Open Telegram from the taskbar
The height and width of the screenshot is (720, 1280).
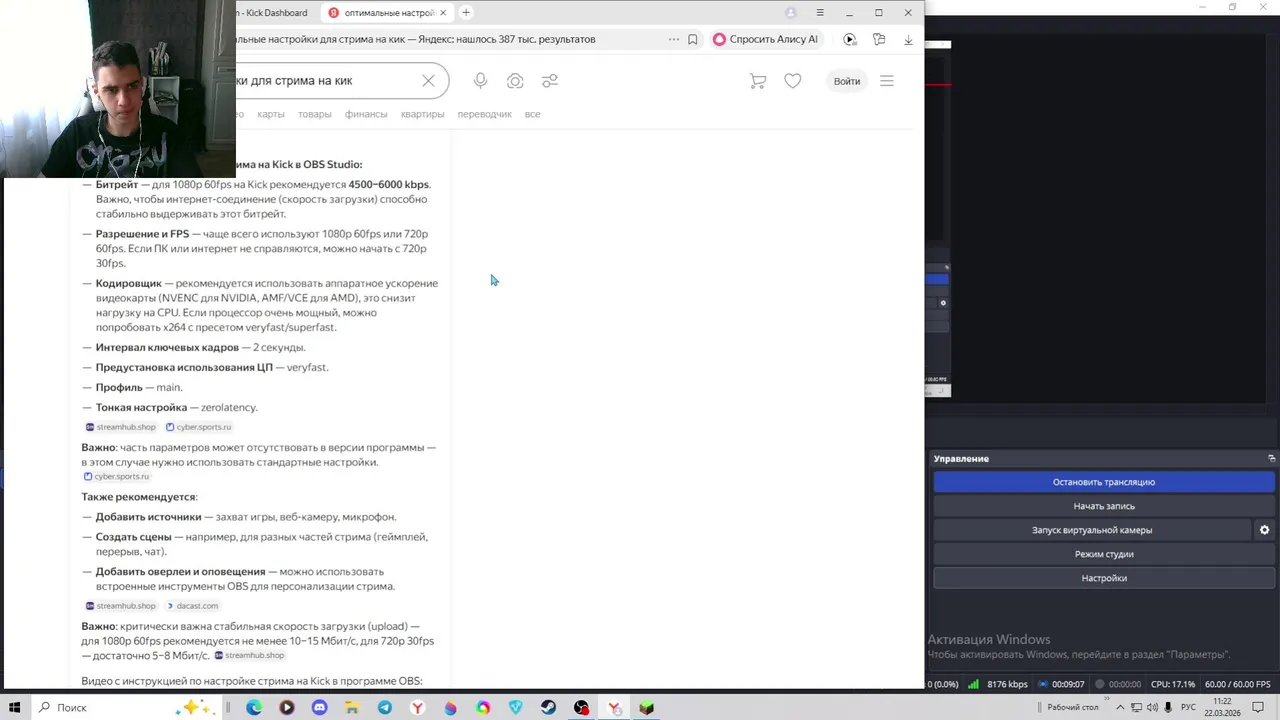pyautogui.click(x=384, y=708)
